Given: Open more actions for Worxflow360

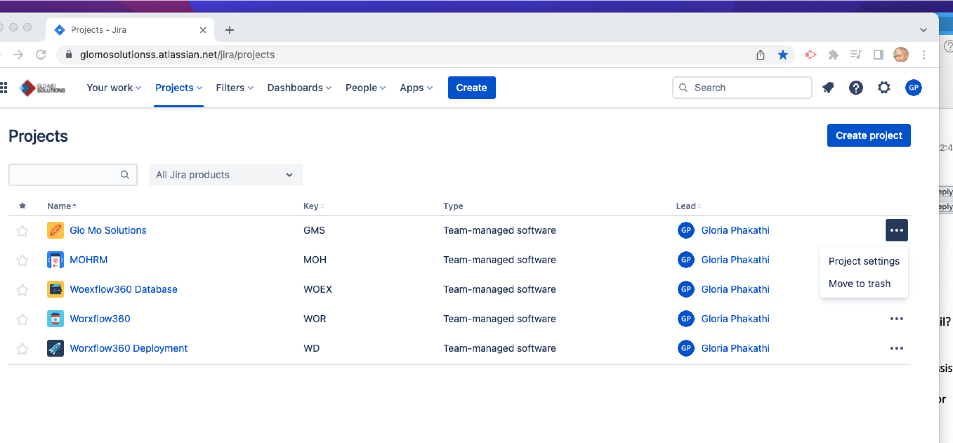Looking at the screenshot, I should pos(896,318).
